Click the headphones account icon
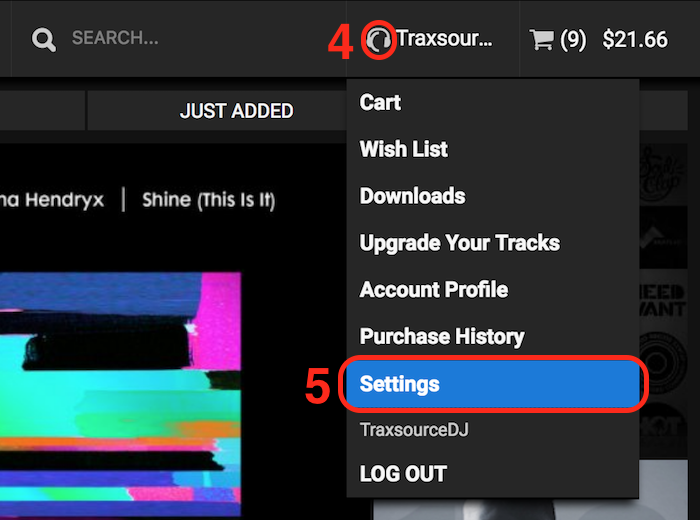 (x=378, y=40)
